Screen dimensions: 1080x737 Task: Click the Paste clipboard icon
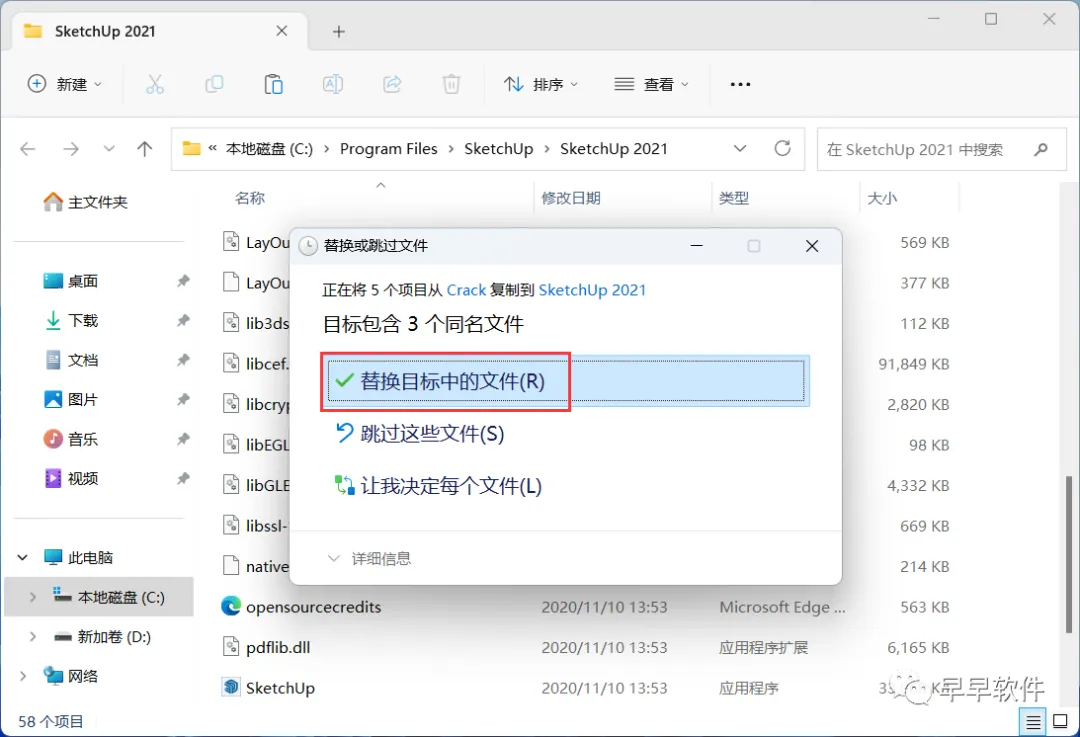coord(273,84)
